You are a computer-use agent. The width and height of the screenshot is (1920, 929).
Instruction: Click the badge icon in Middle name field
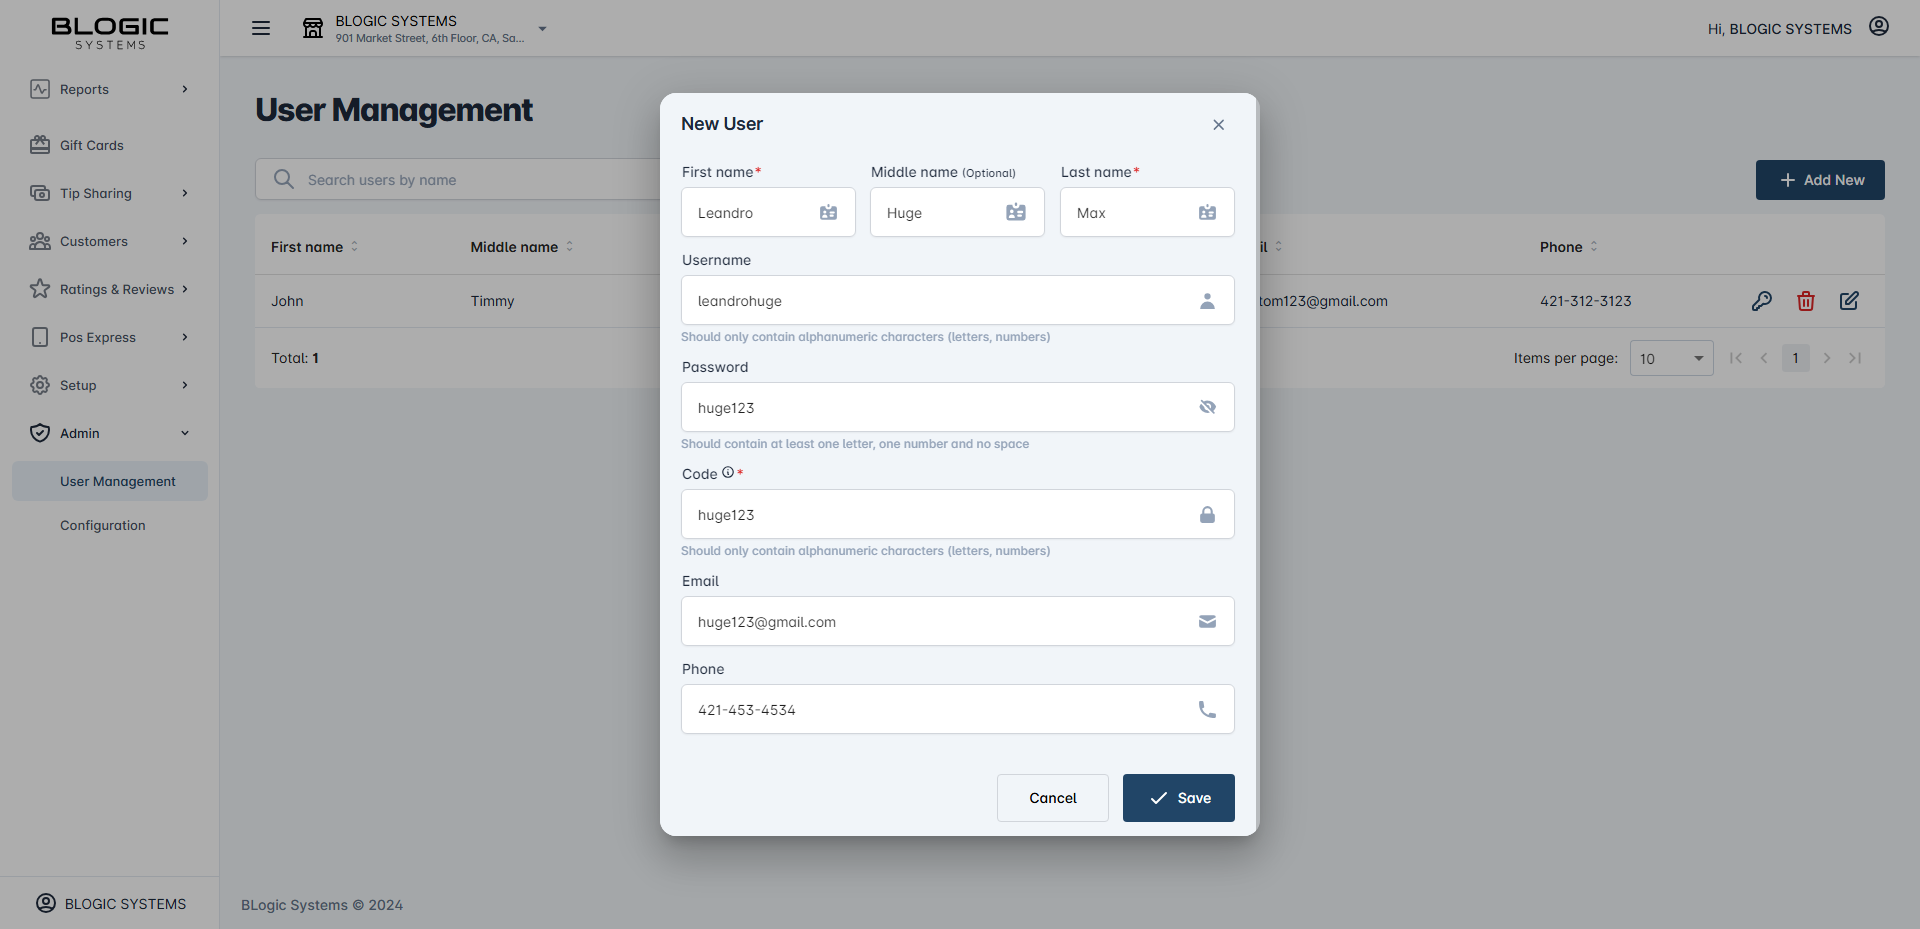tap(1016, 212)
